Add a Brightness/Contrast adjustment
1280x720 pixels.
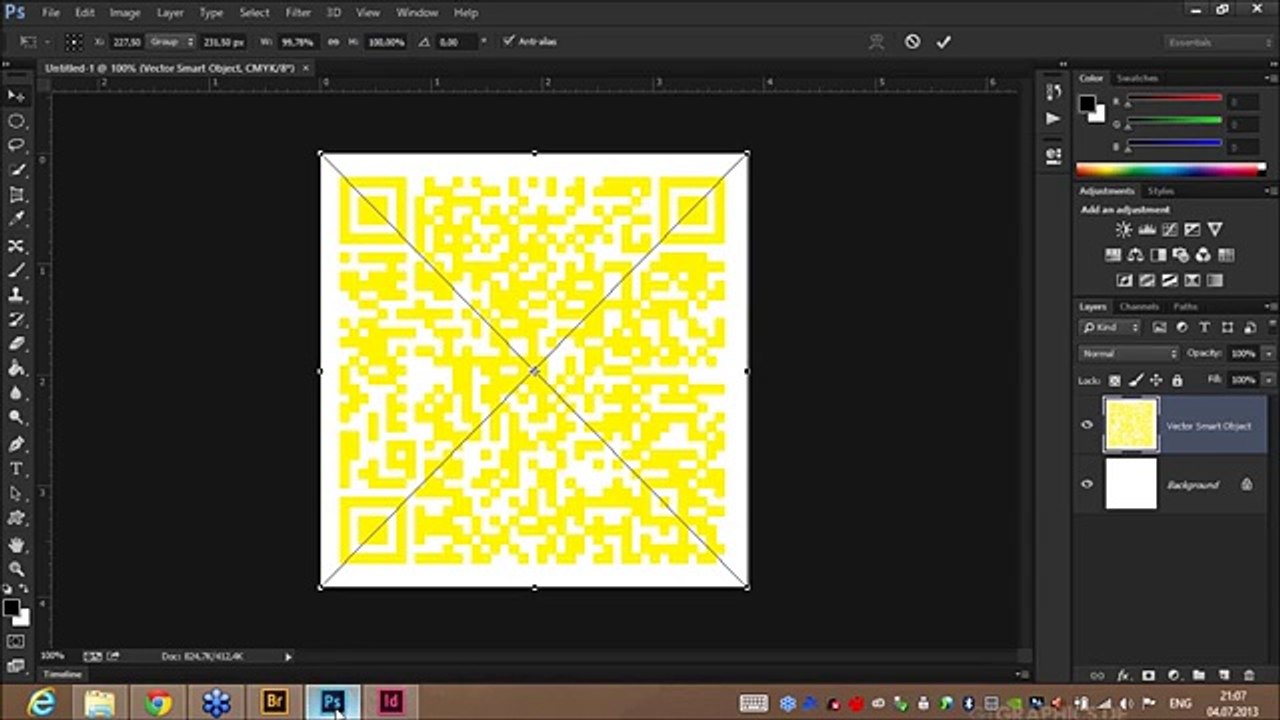point(1123,230)
